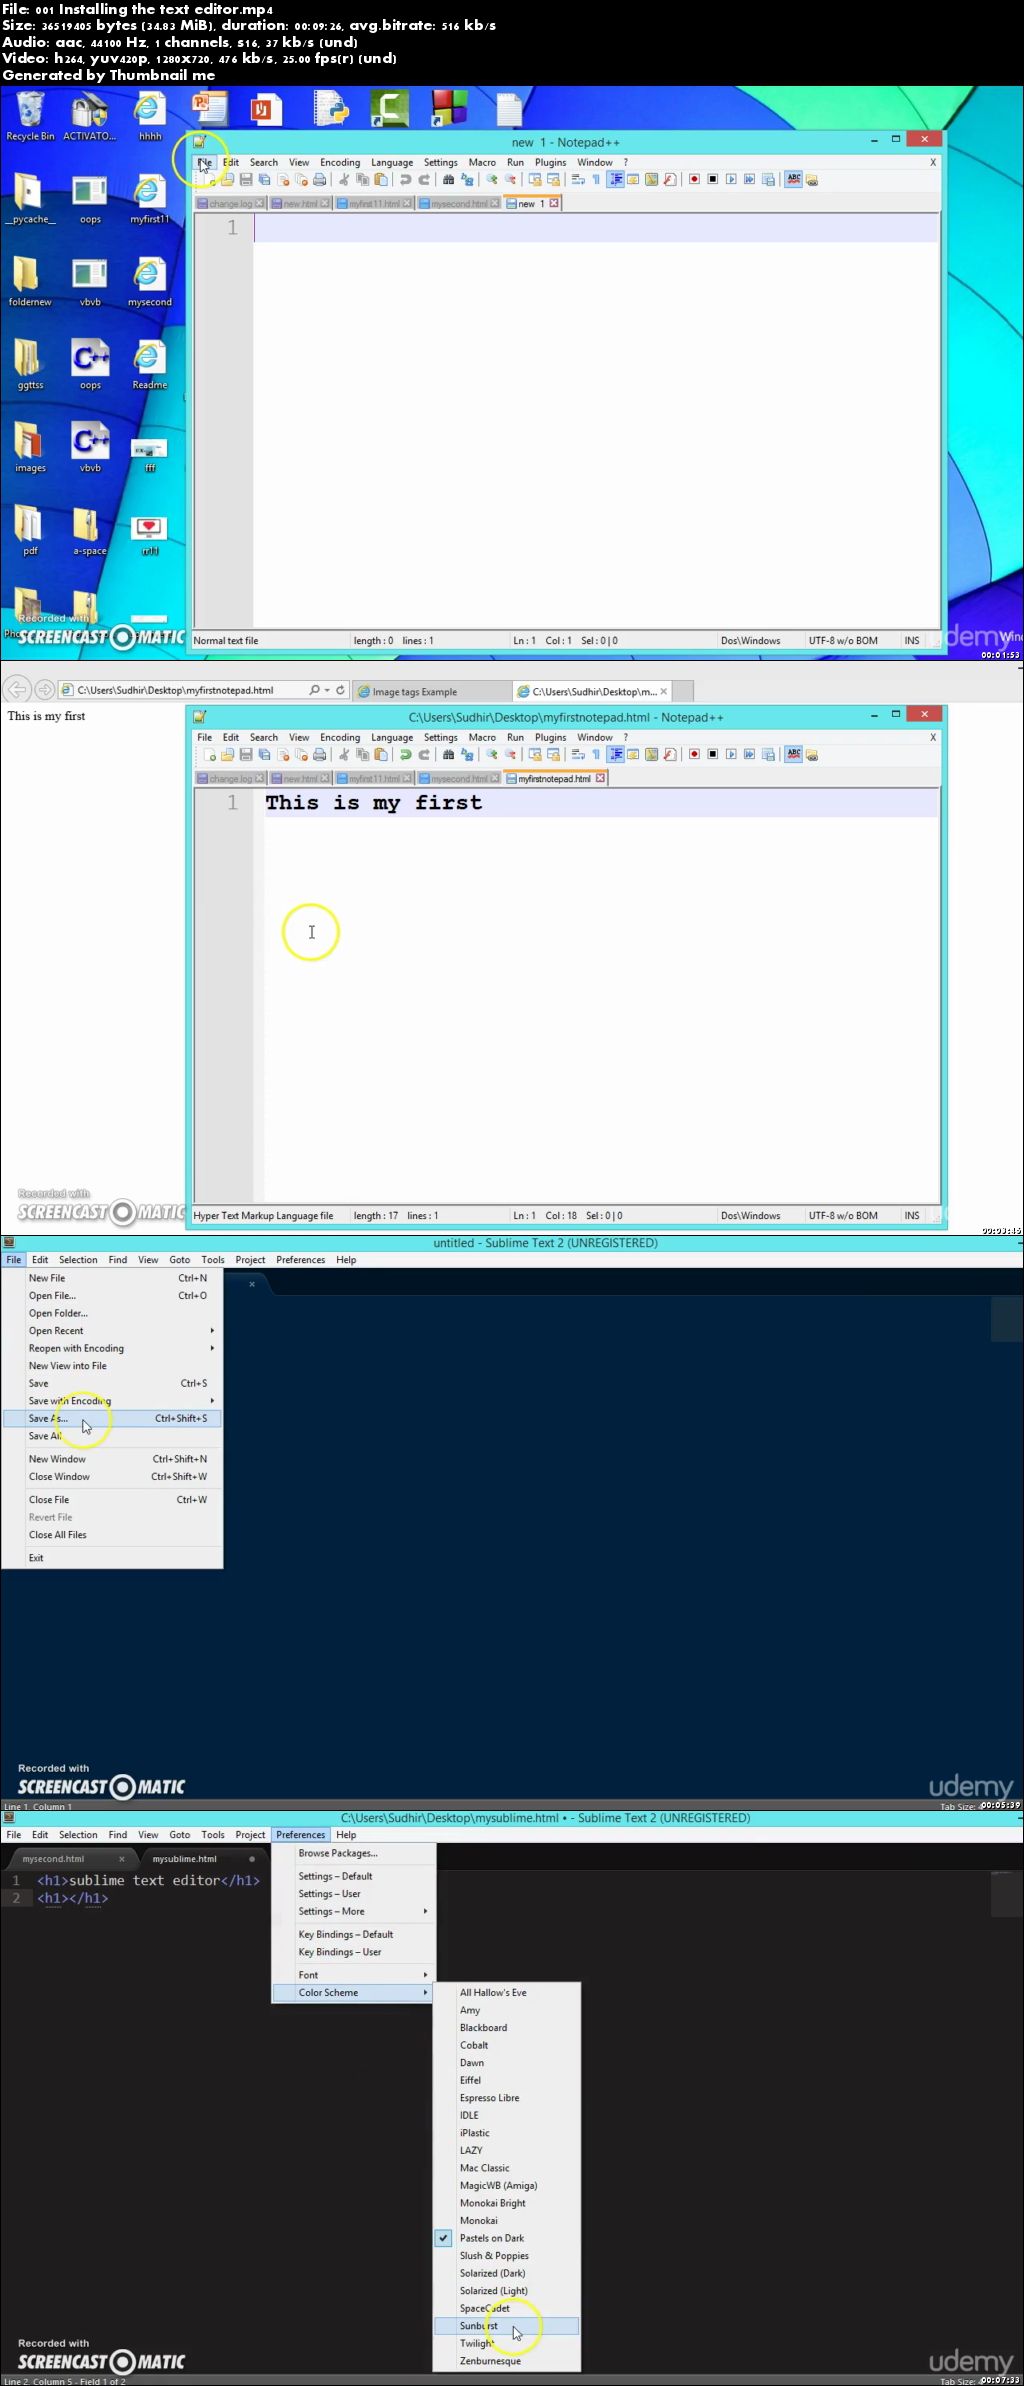Click Record Macro red dot in 'new 1' Notepad++
The image size is (1024, 2386).
pos(694,180)
